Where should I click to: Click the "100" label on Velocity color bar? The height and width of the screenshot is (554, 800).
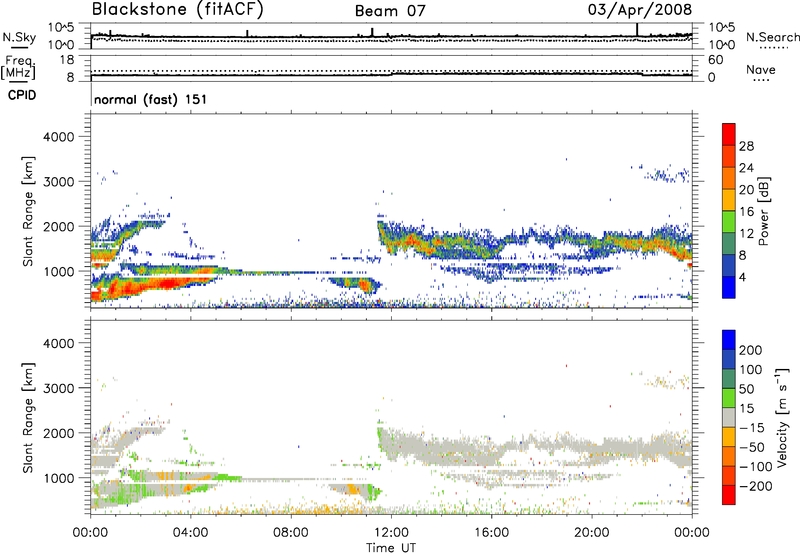tap(751, 369)
